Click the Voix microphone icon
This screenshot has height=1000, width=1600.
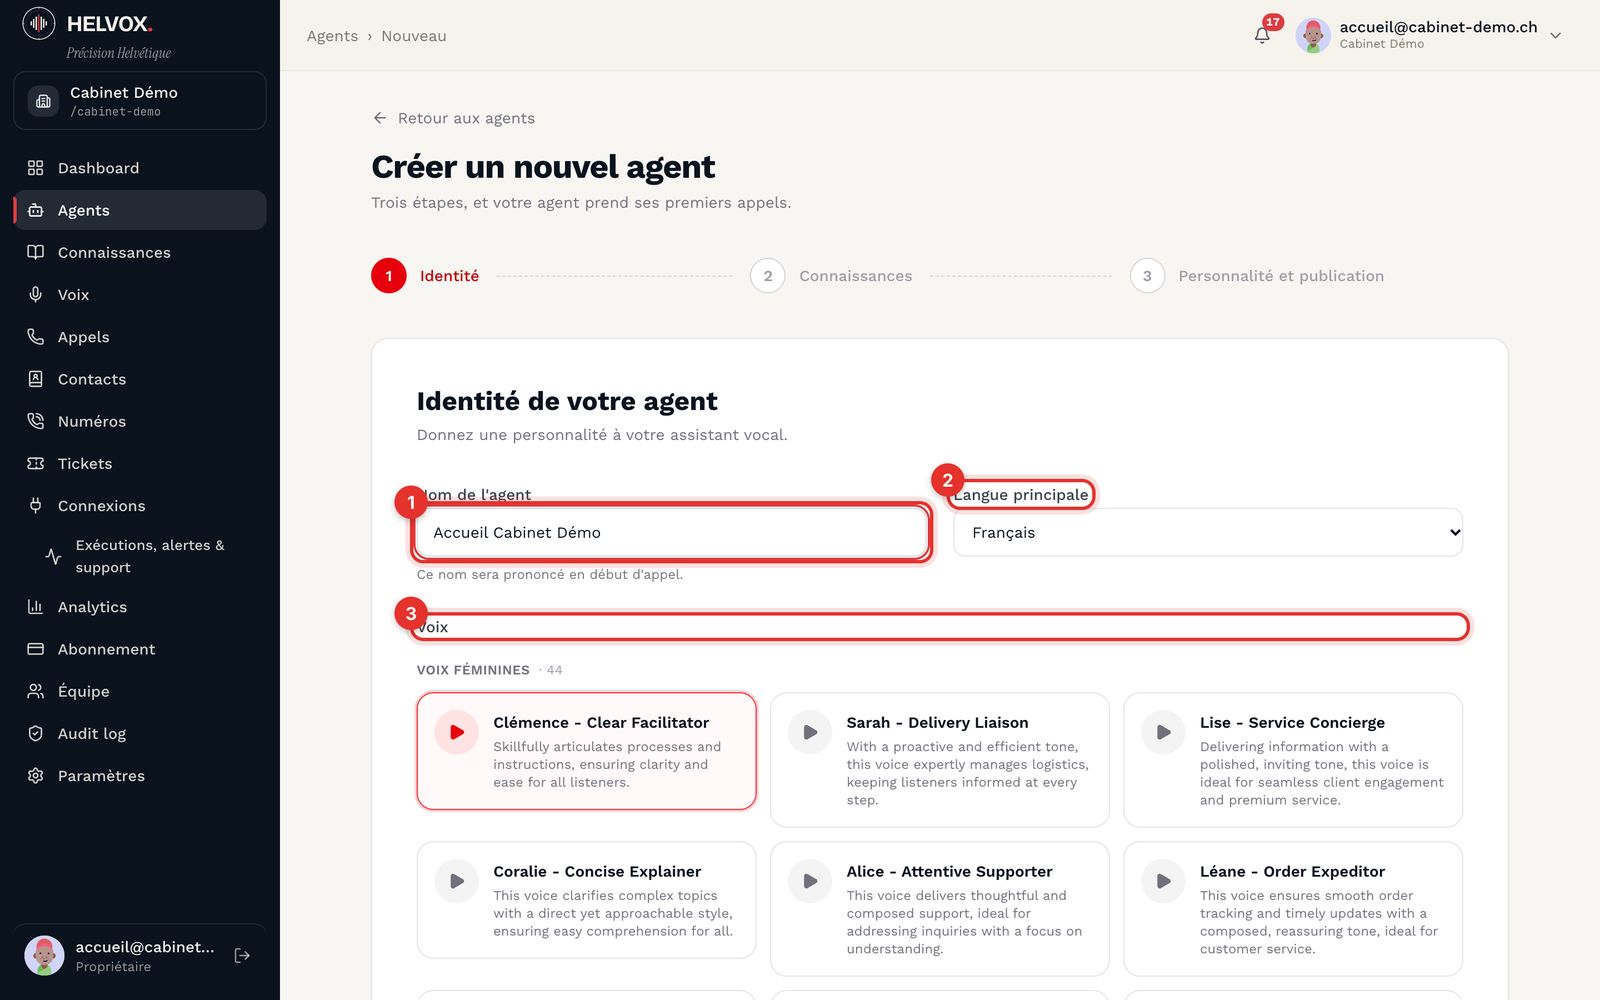pyautogui.click(x=36, y=294)
